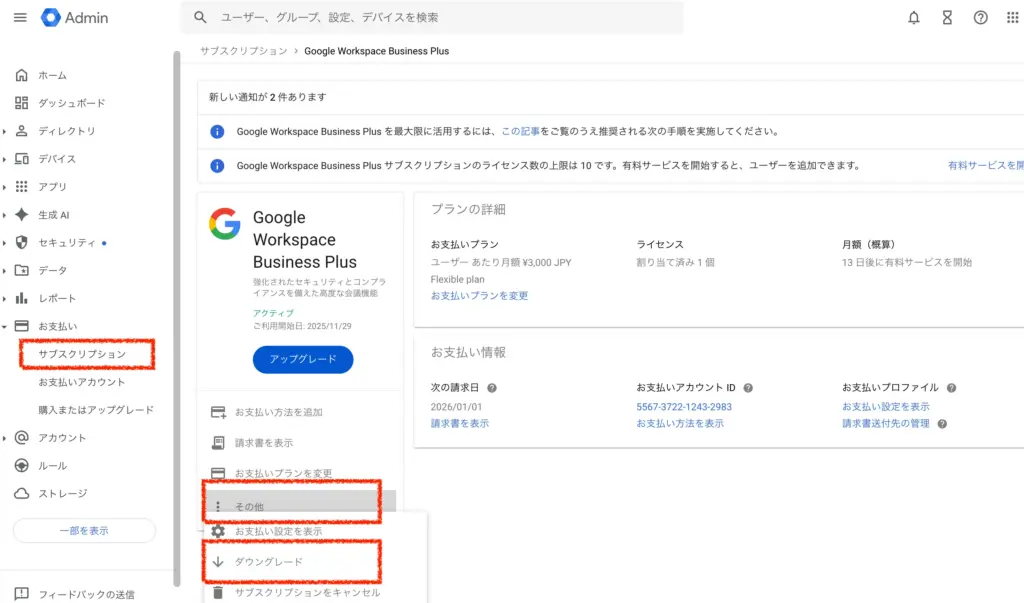The height and width of the screenshot is (603, 1024).
Task: Open the hamburger navigation menu
Action: point(19,17)
